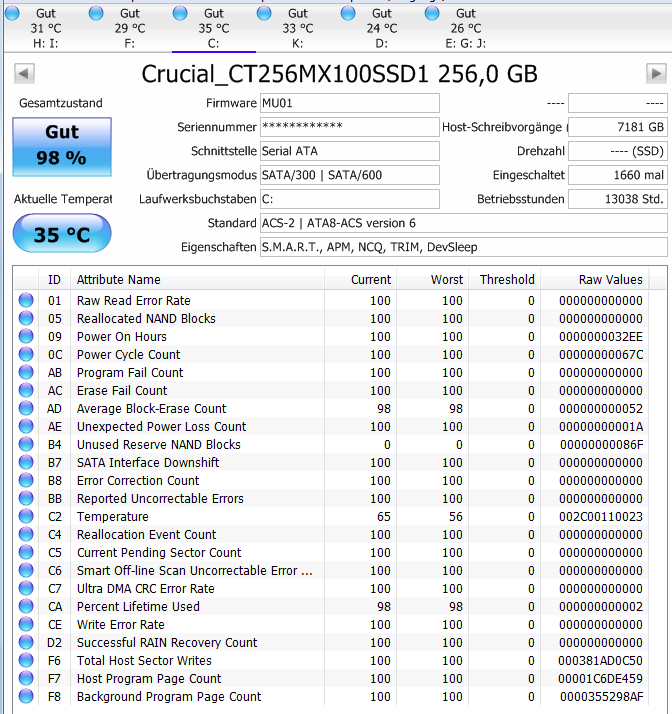Click status icon of Temperature row
The width and height of the screenshot is (672, 714).
26,516
